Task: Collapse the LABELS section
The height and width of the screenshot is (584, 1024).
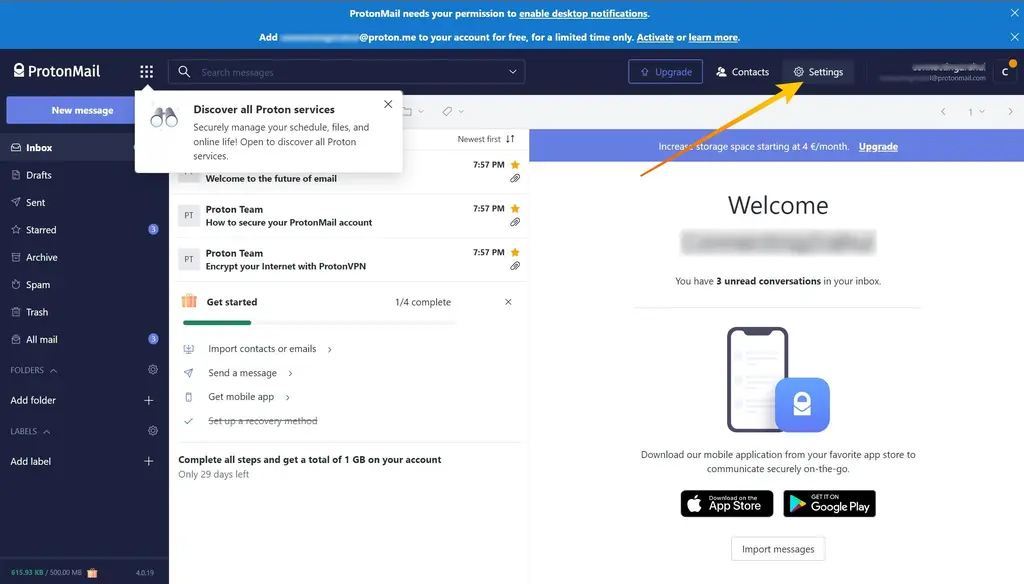Action: point(31,432)
